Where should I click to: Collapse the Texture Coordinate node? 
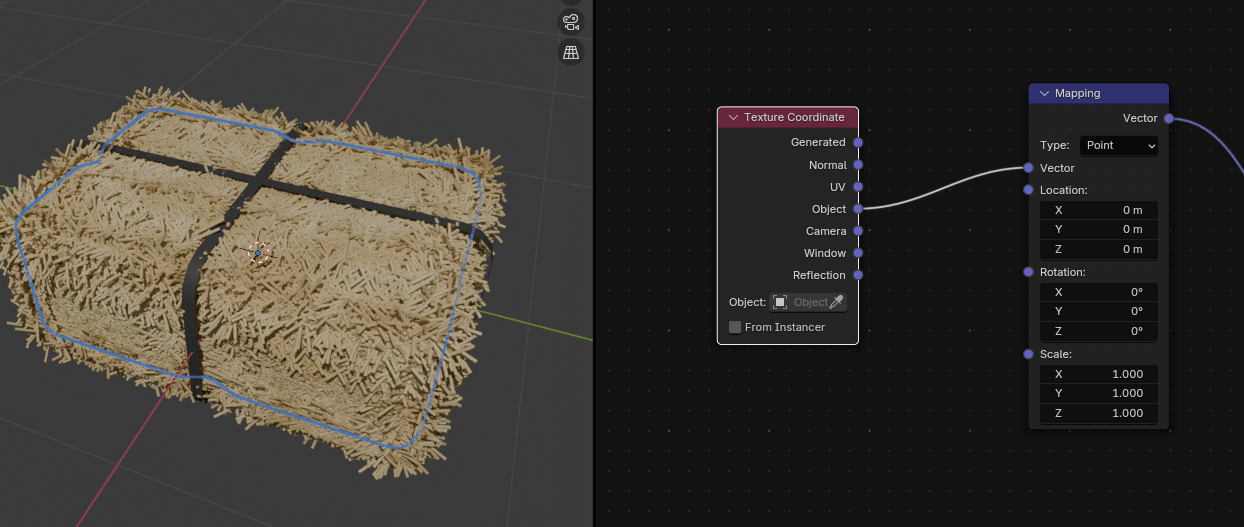coord(733,118)
